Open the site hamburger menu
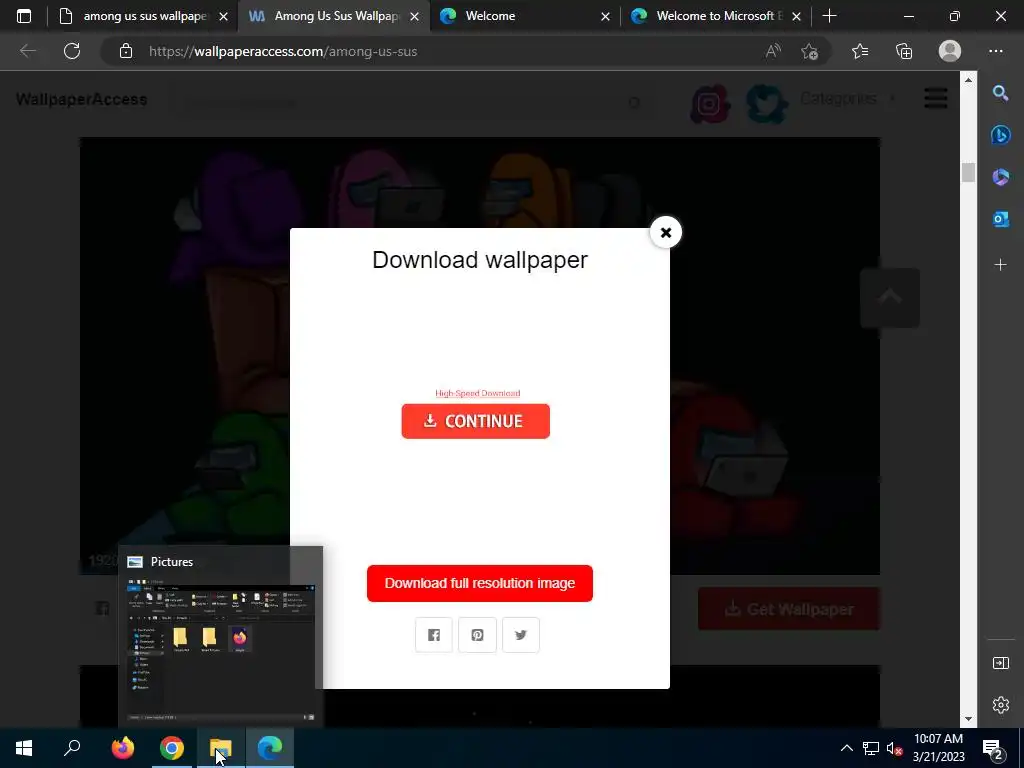 pos(935,99)
